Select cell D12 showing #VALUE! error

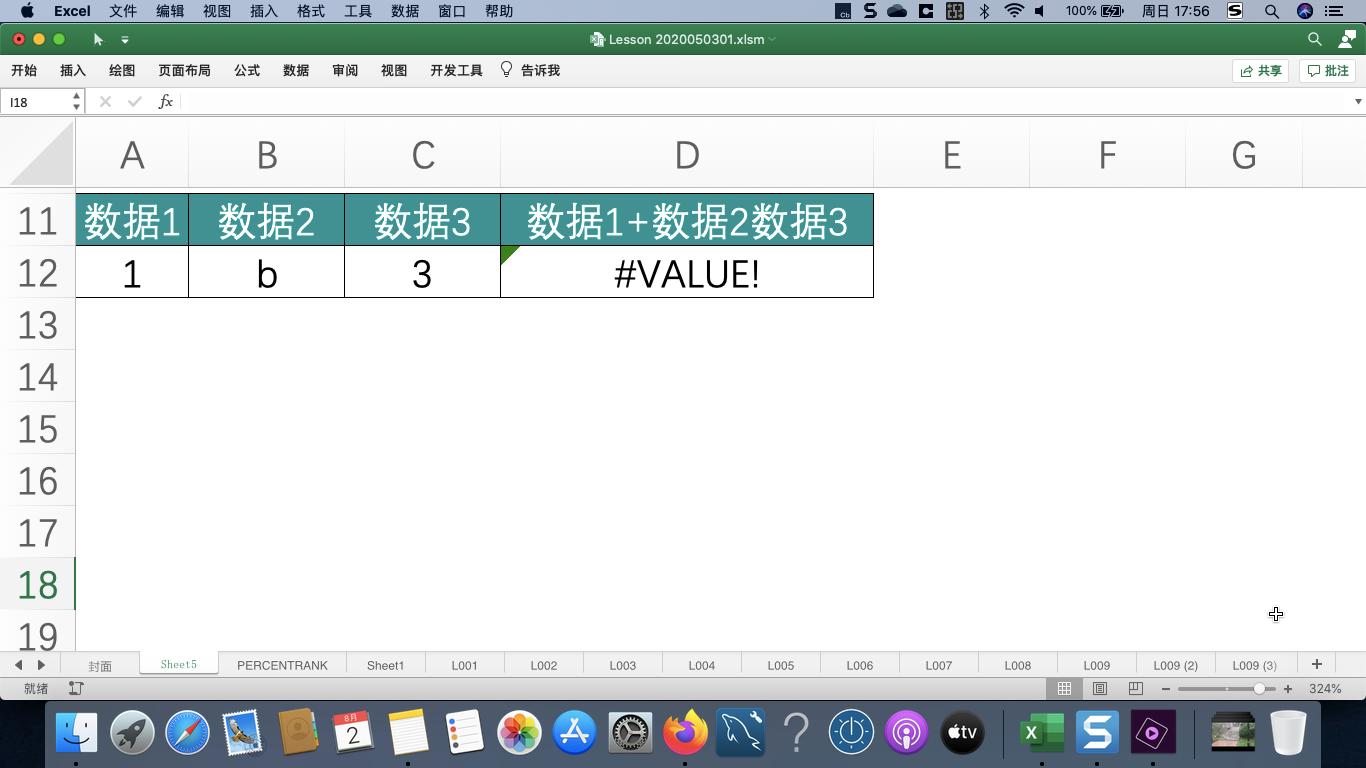(686, 272)
